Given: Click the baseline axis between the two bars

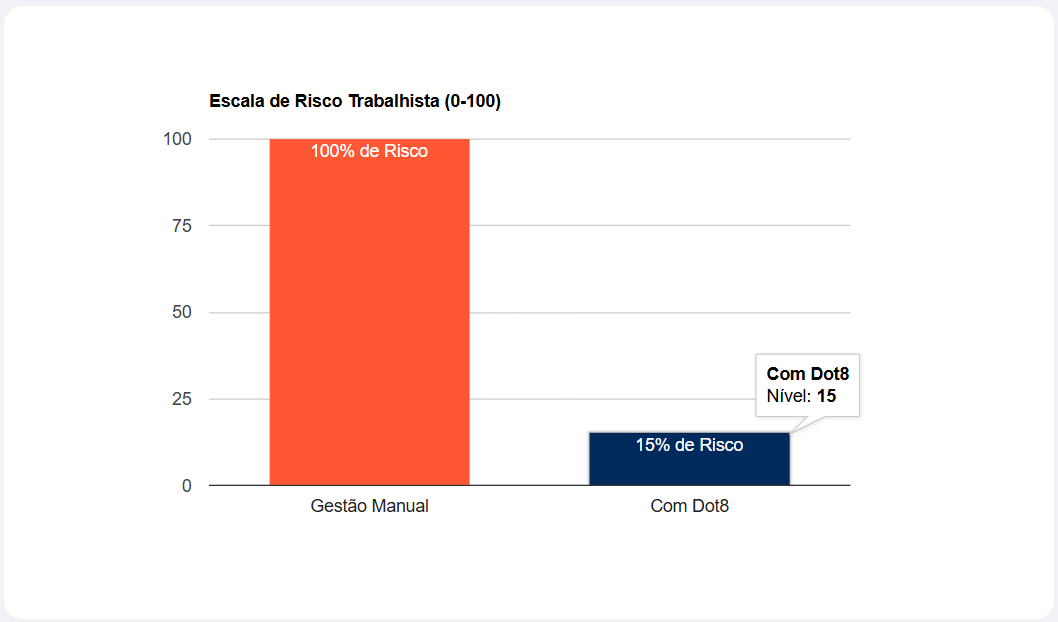Looking at the screenshot, I should (529, 486).
